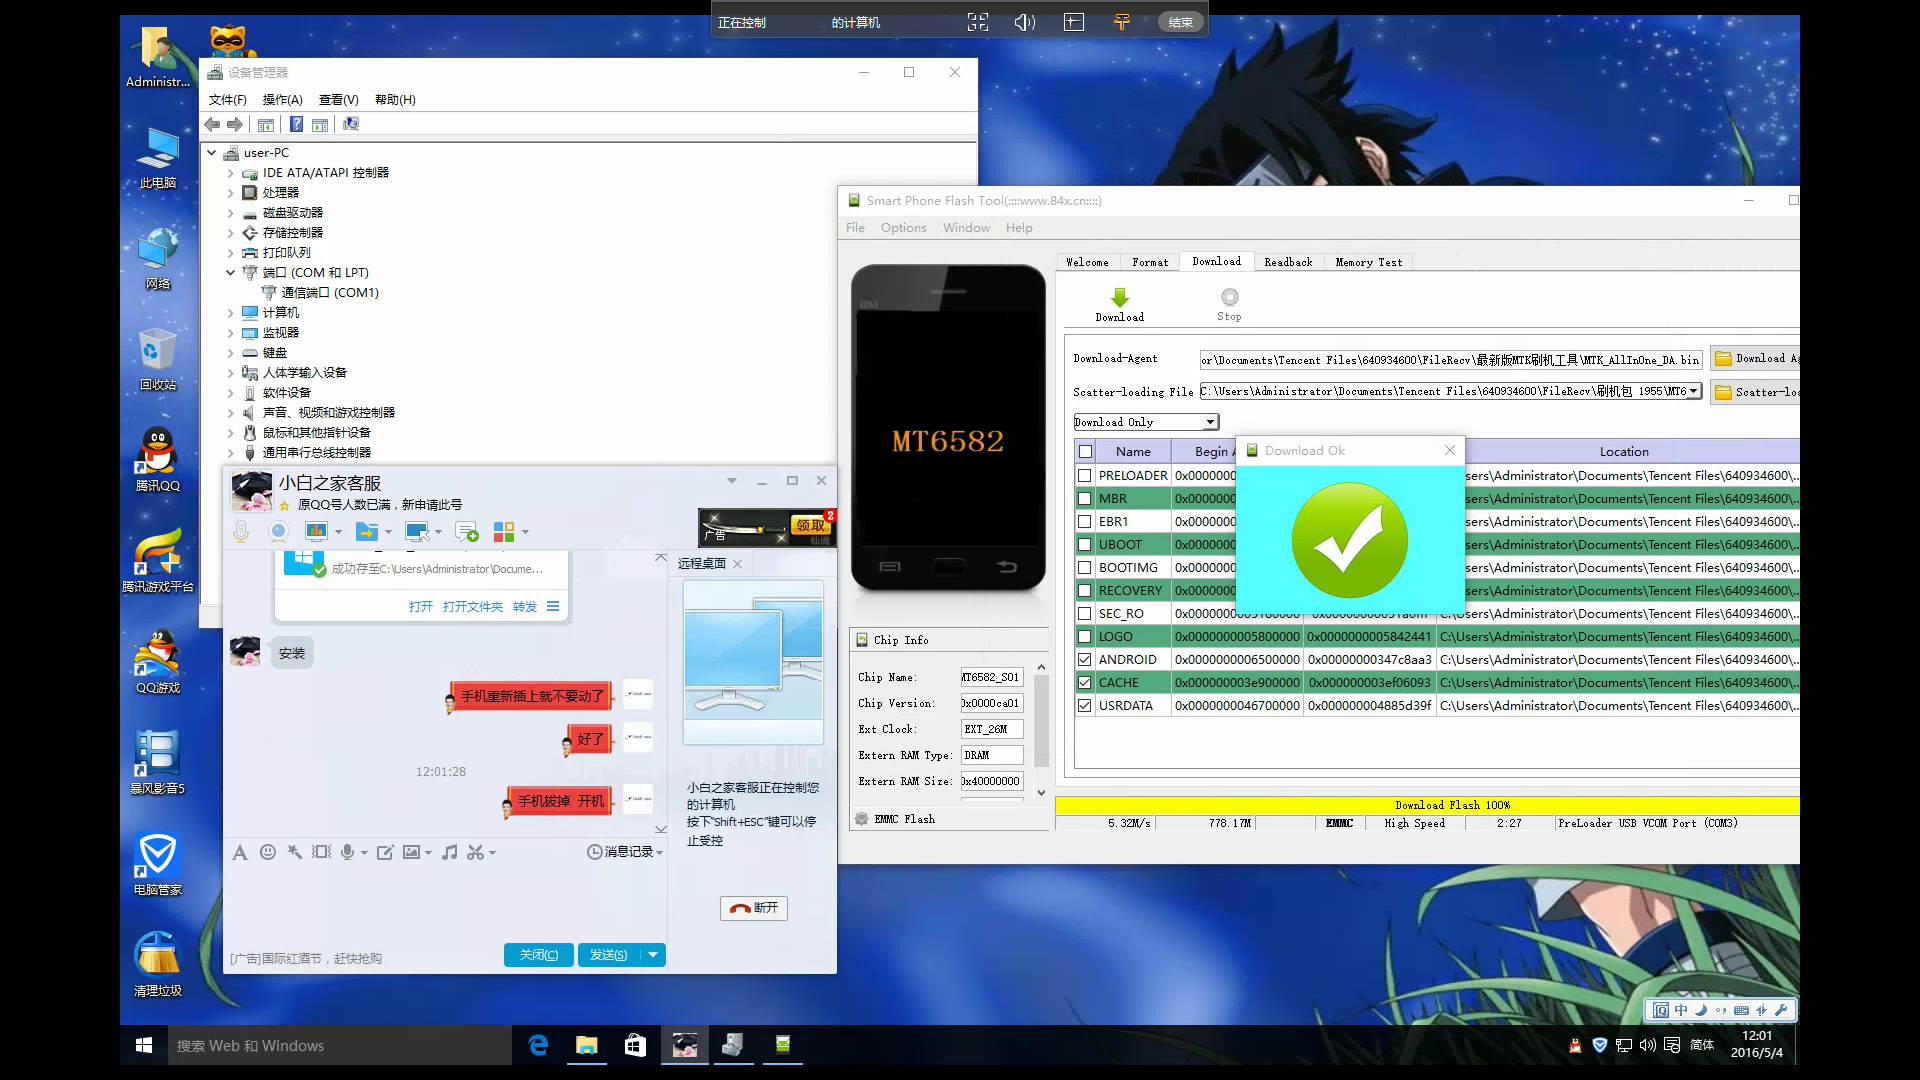Image resolution: width=1920 pixels, height=1080 pixels.
Task: Toggle the BOOTIMG checkbox
Action: [x=1084, y=568]
